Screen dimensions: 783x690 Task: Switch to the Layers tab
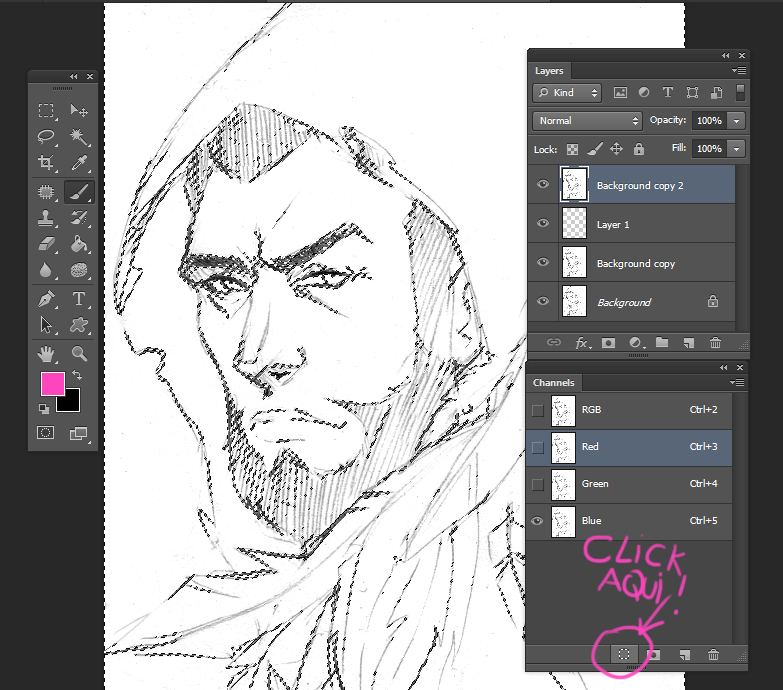(x=549, y=71)
